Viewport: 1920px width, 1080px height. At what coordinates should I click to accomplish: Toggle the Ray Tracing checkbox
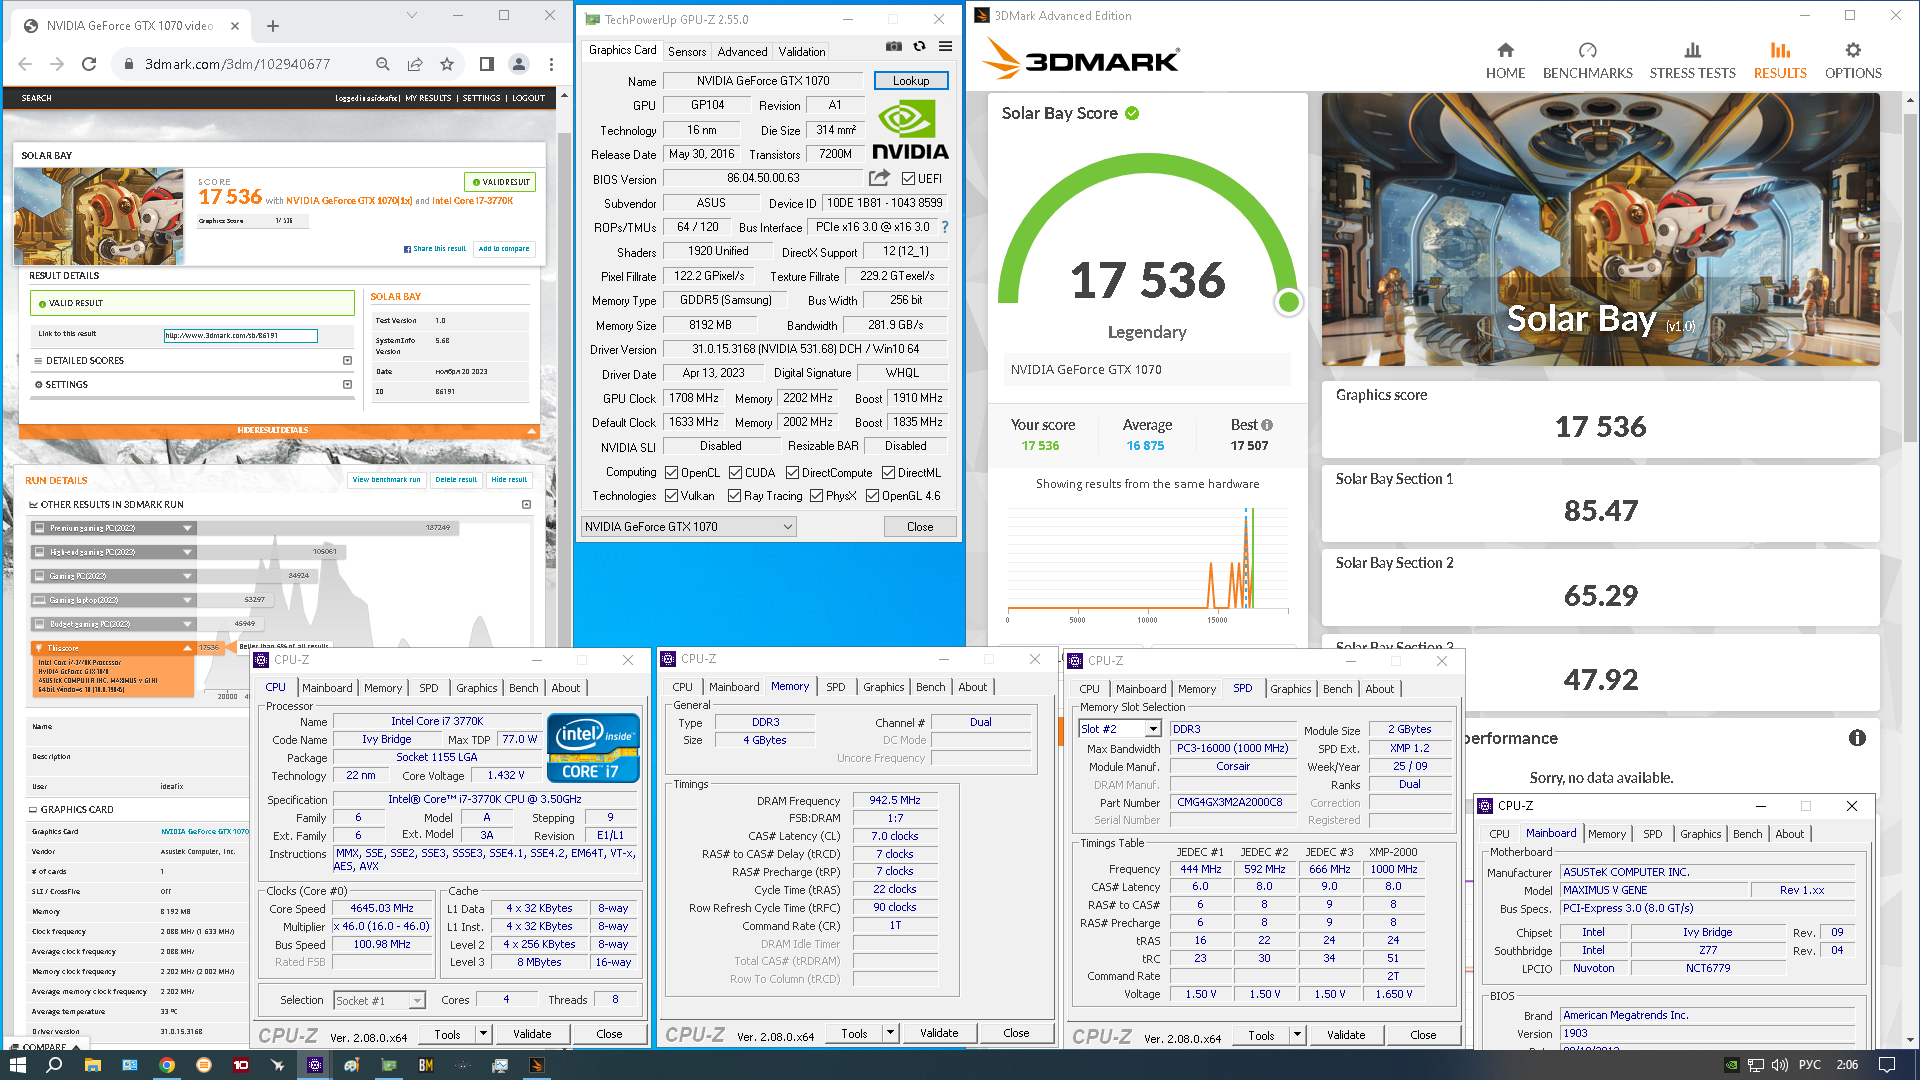point(734,496)
